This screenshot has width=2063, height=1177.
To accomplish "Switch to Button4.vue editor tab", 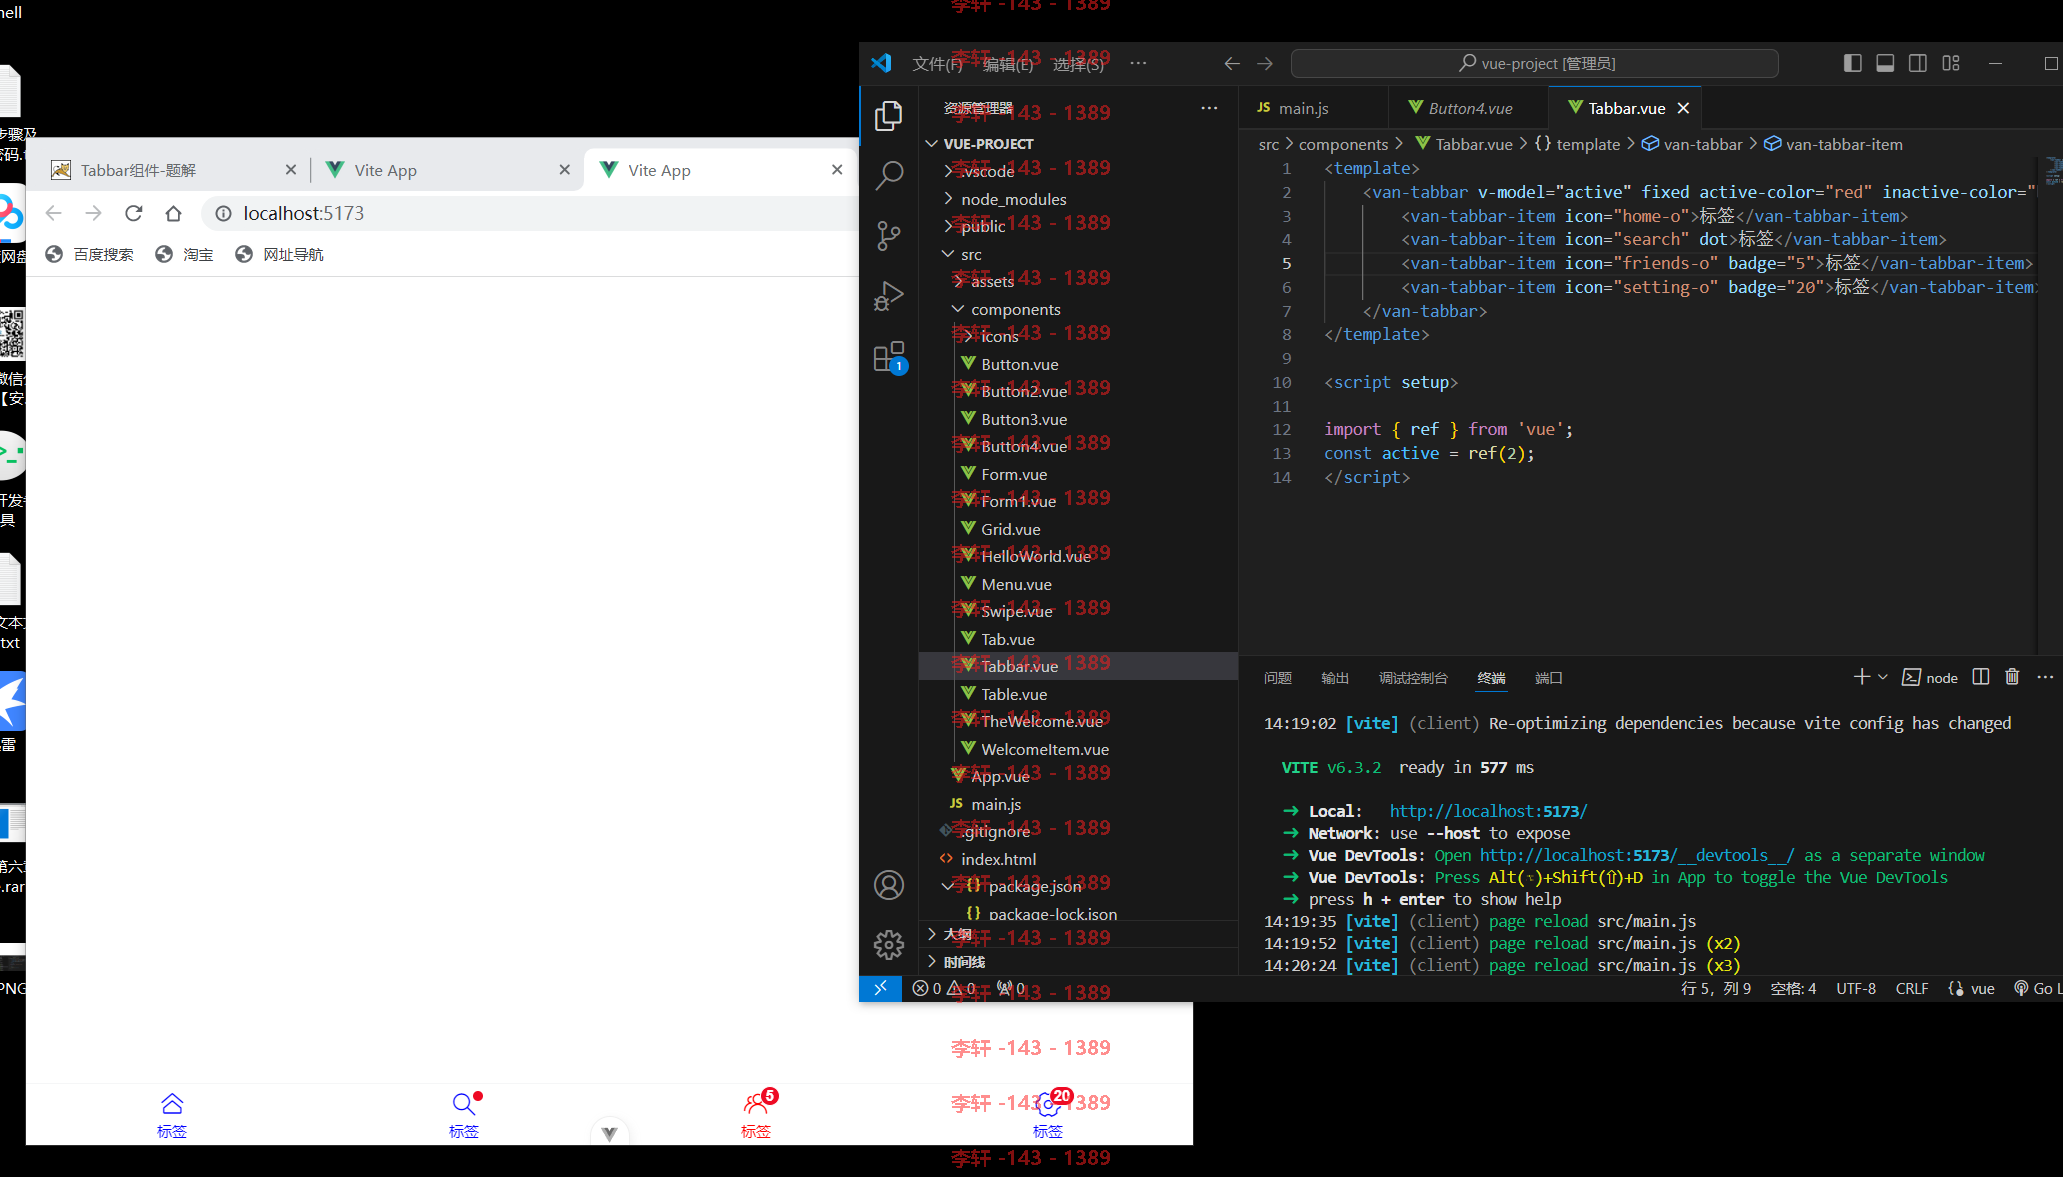I will pyautogui.click(x=1470, y=108).
